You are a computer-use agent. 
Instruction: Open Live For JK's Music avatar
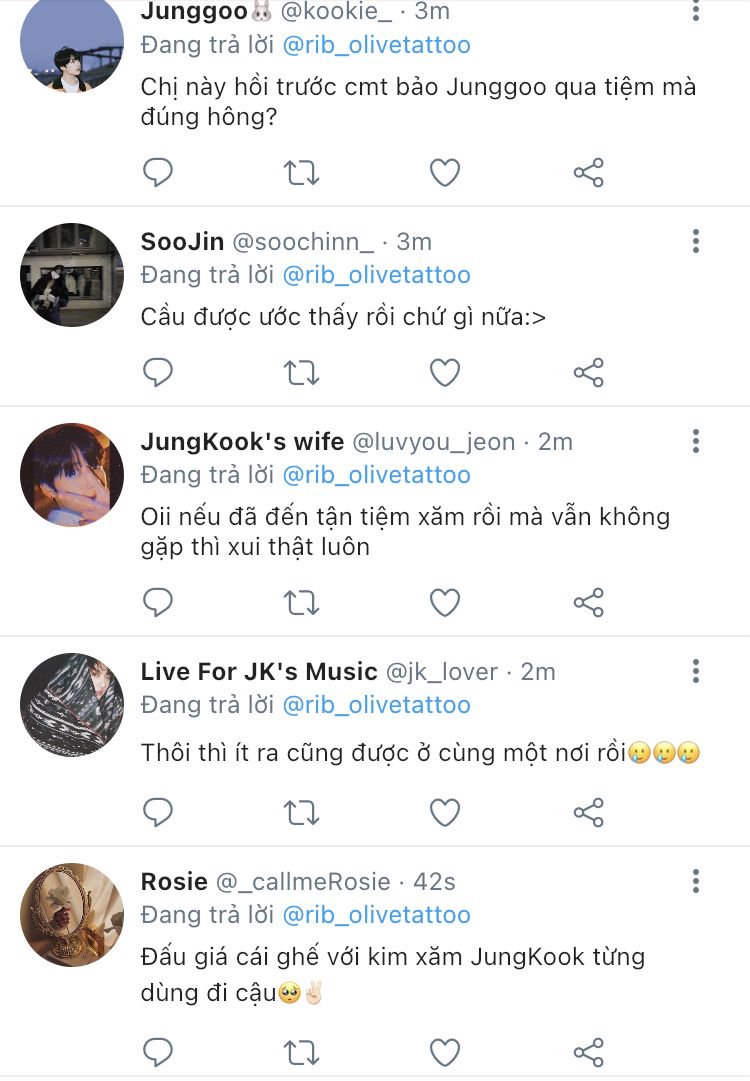click(x=72, y=705)
